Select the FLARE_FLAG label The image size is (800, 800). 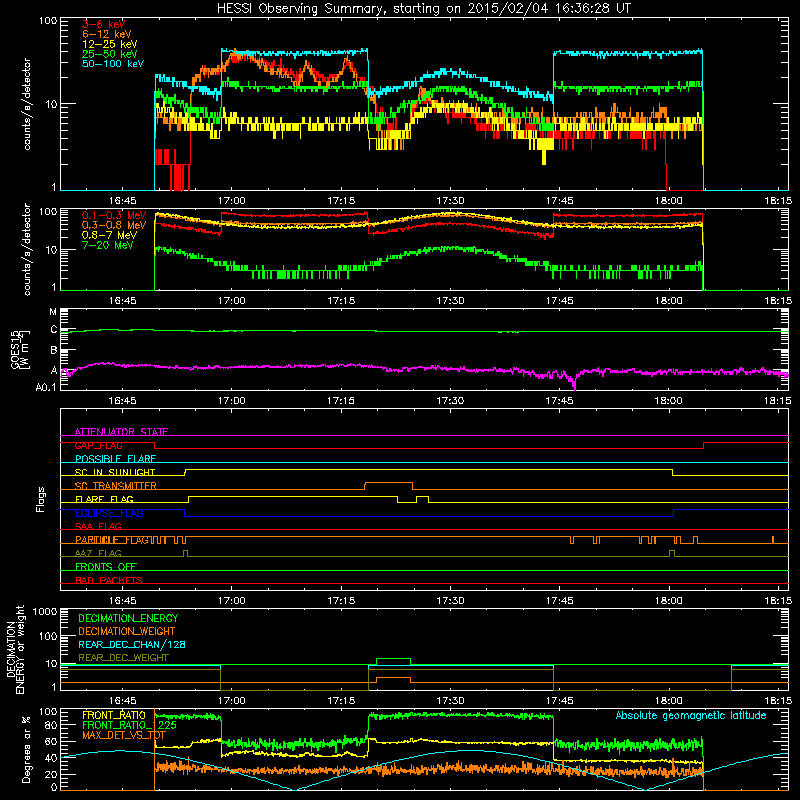tap(104, 499)
